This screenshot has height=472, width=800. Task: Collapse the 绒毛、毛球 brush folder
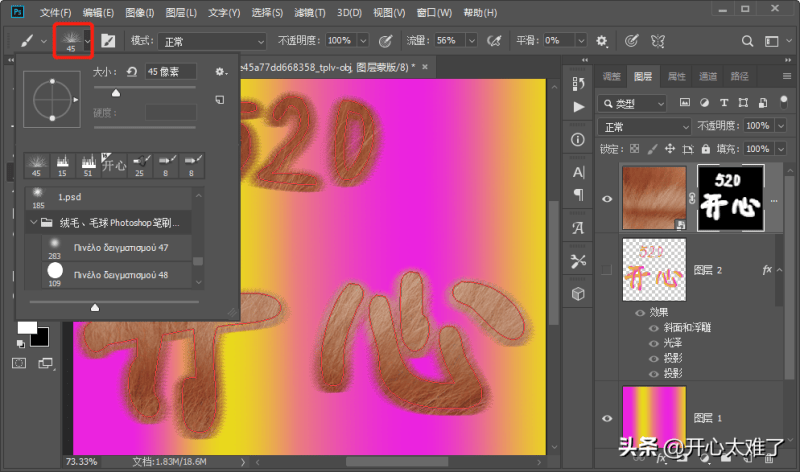[34, 223]
